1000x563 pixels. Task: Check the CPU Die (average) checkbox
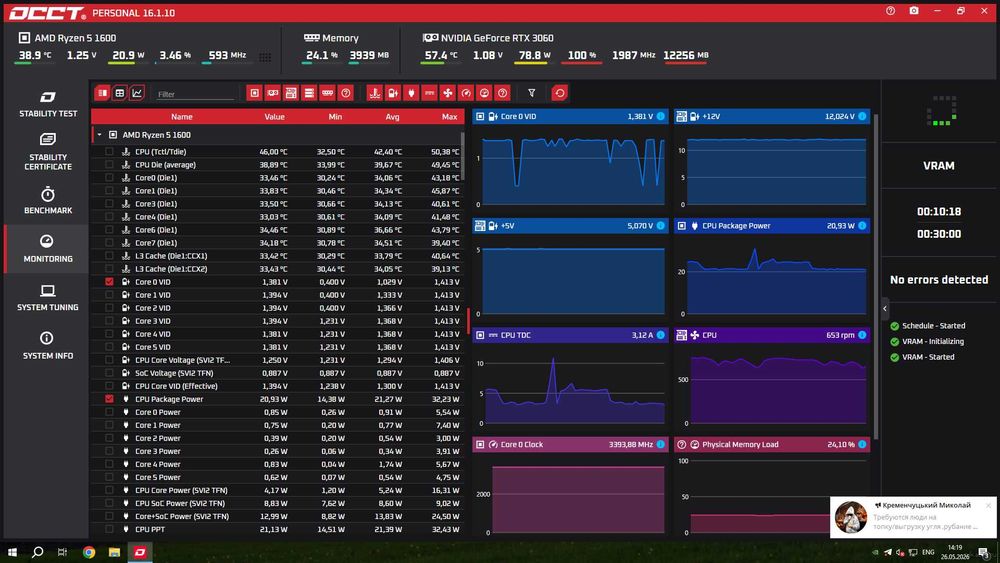109,165
